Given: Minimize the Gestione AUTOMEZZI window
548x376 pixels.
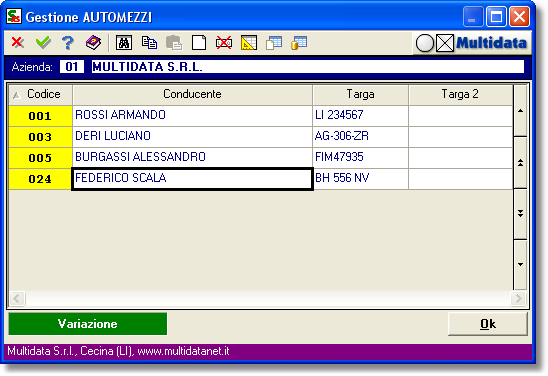Looking at the screenshot, I should click(472, 16).
